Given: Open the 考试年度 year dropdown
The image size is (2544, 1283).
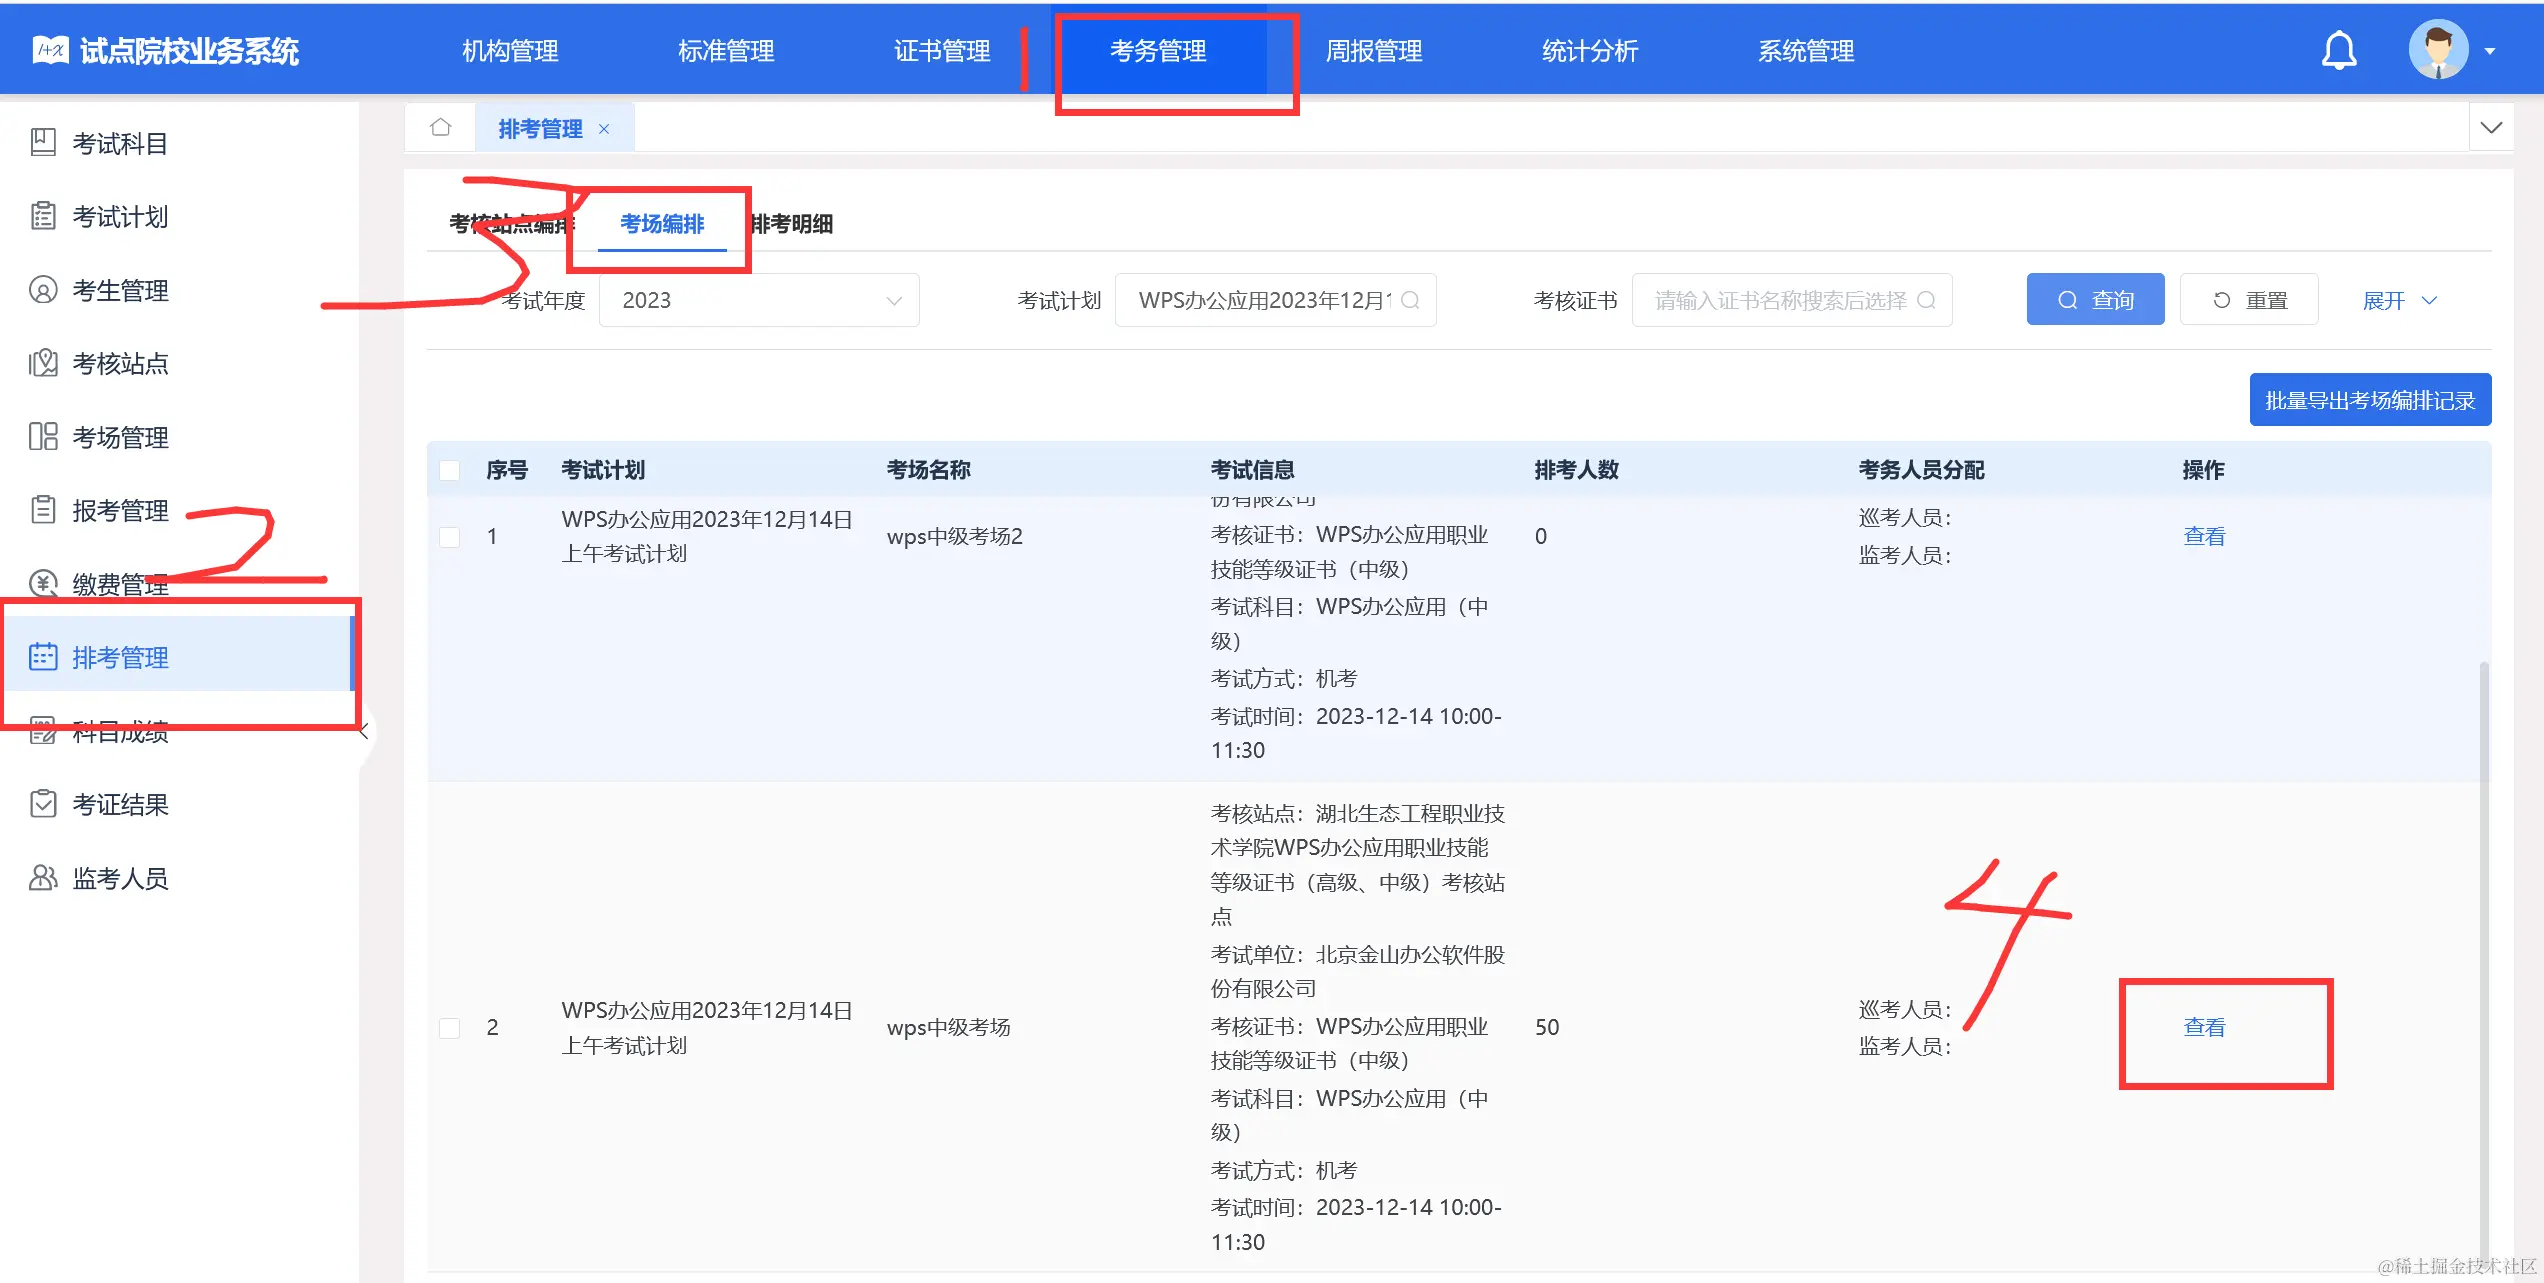Looking at the screenshot, I should click(x=758, y=299).
